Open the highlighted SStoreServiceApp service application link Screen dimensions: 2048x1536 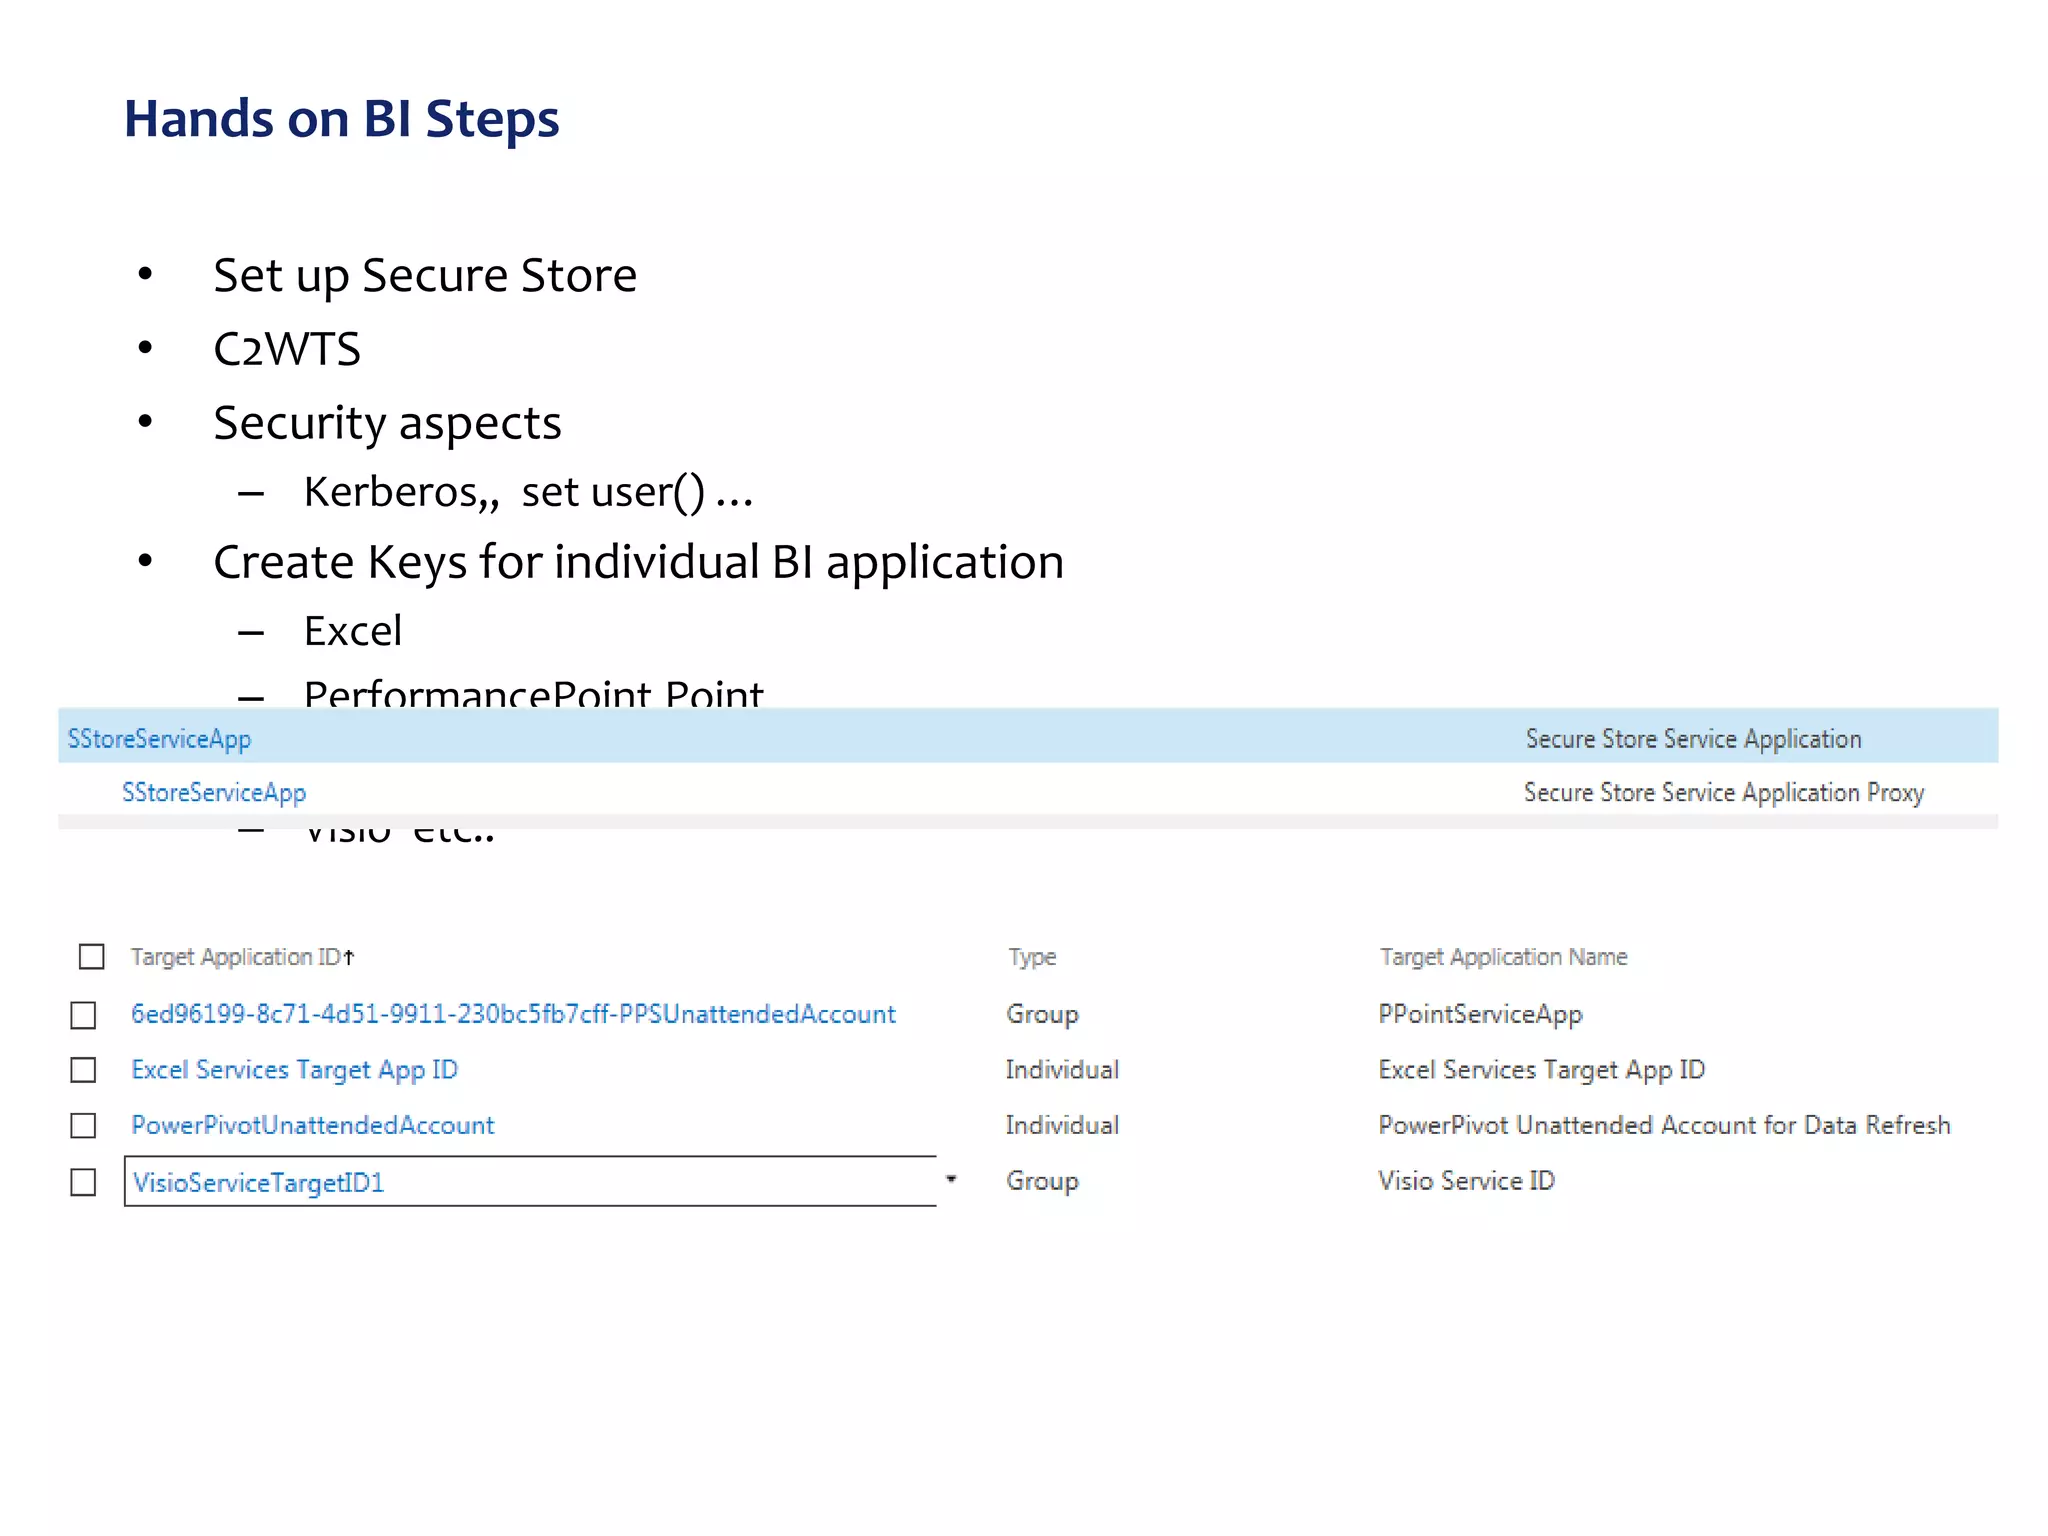(x=159, y=739)
